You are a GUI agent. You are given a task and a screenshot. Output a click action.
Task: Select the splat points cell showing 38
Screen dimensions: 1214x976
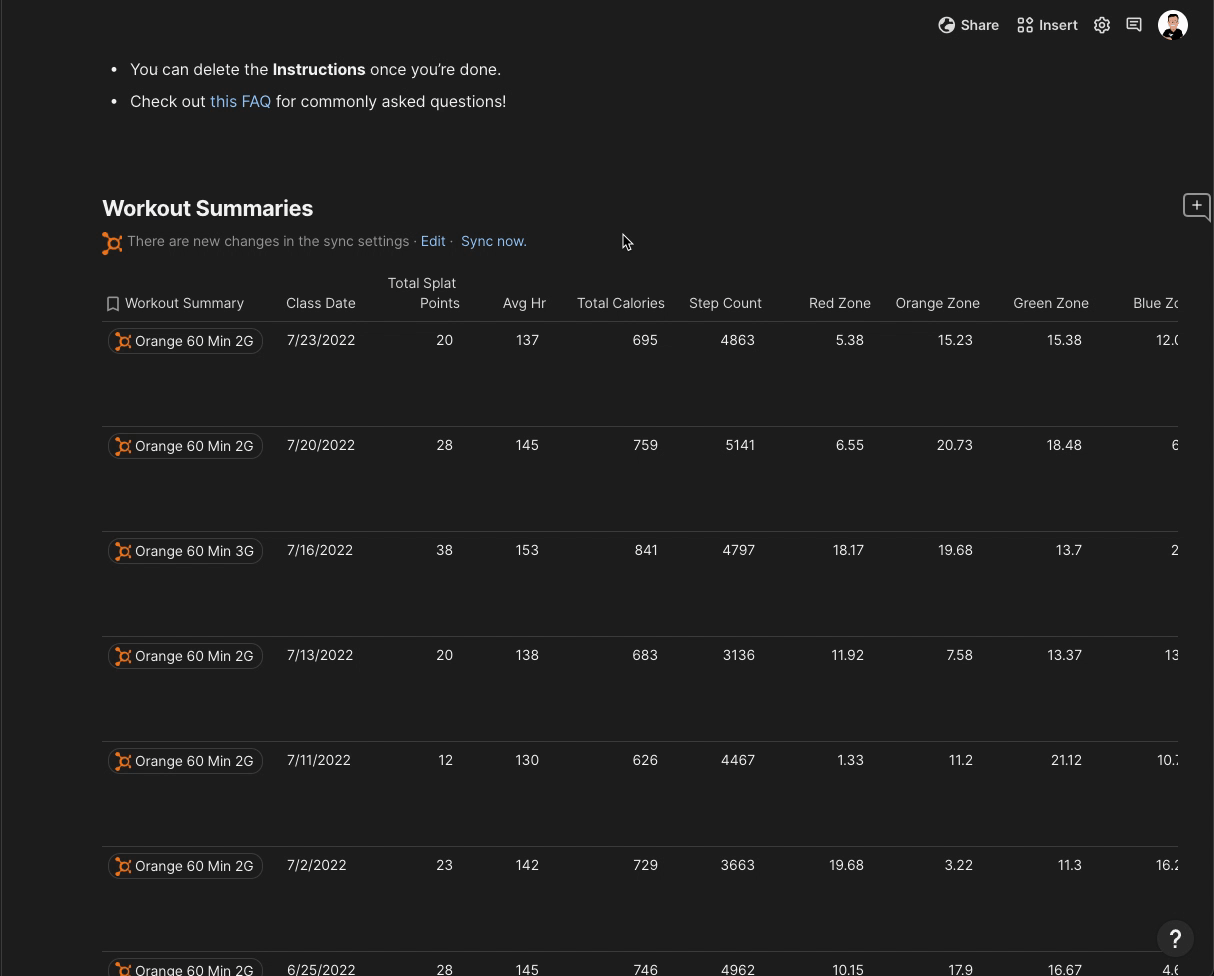[444, 550]
